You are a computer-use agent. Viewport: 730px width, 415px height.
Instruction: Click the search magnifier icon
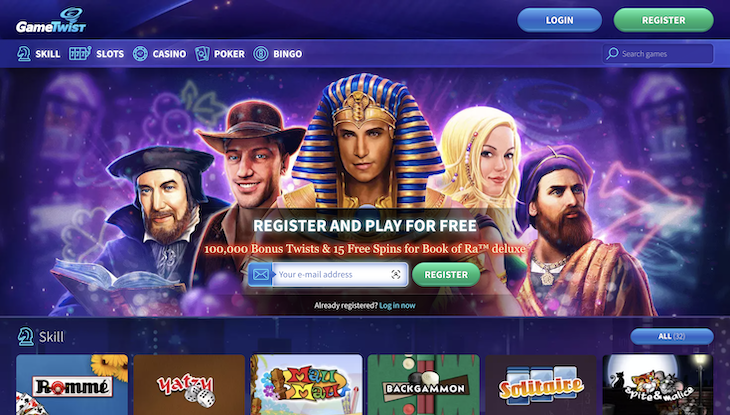(x=612, y=54)
